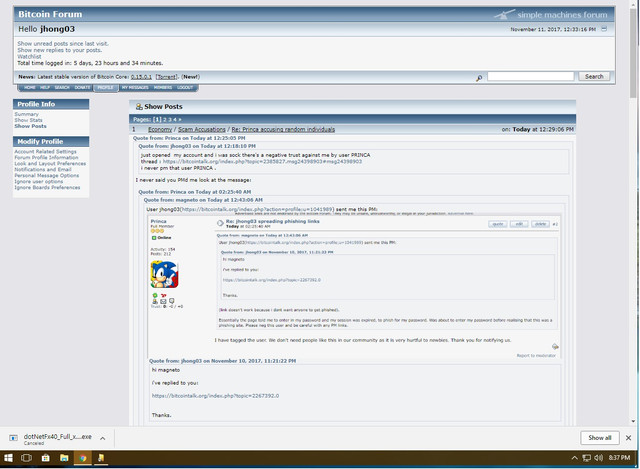Click the circular post icon beside quoted topic title
640x469 pixels.
coord(220,223)
